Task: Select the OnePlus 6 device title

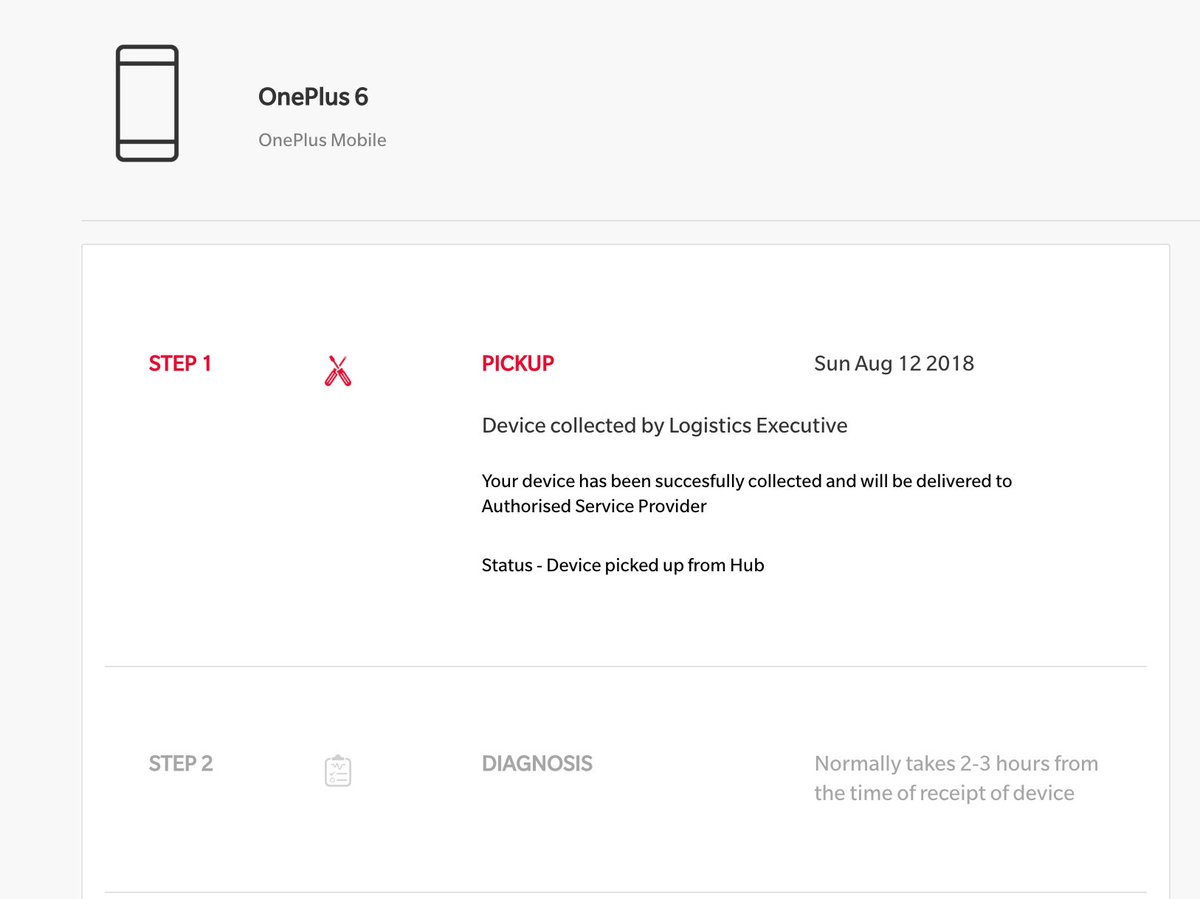Action: pos(313,96)
